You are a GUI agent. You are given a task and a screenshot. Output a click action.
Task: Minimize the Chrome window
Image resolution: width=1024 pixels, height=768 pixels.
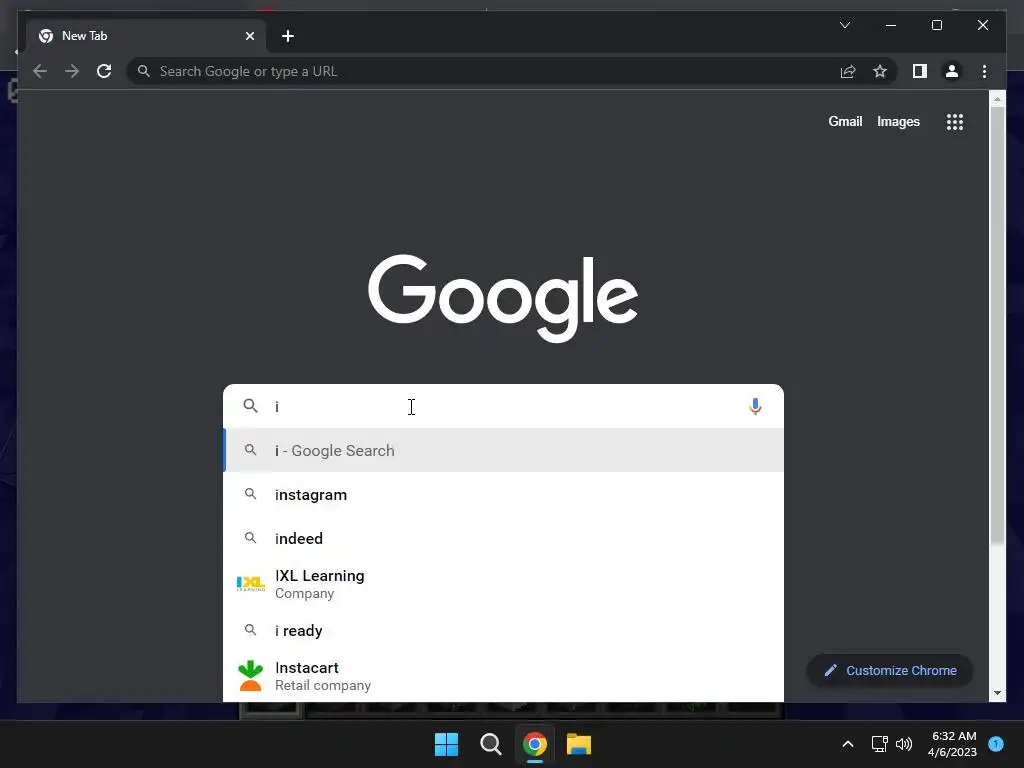(891, 25)
